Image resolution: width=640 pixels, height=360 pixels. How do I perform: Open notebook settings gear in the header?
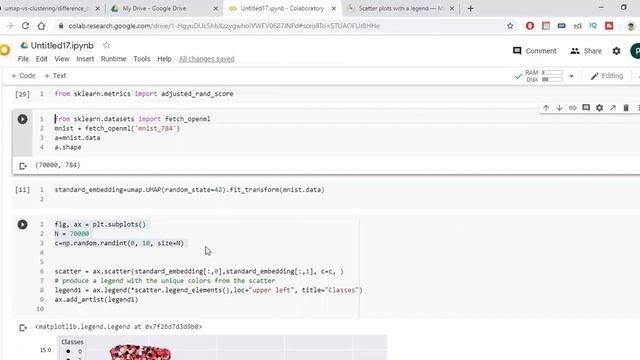click(616, 51)
